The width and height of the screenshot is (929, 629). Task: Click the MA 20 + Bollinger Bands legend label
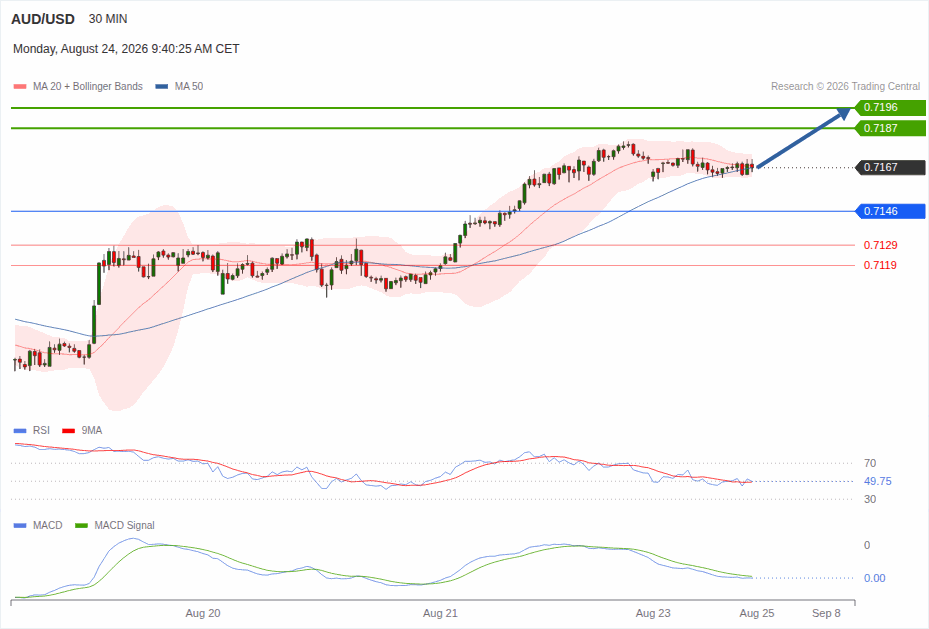(x=88, y=86)
